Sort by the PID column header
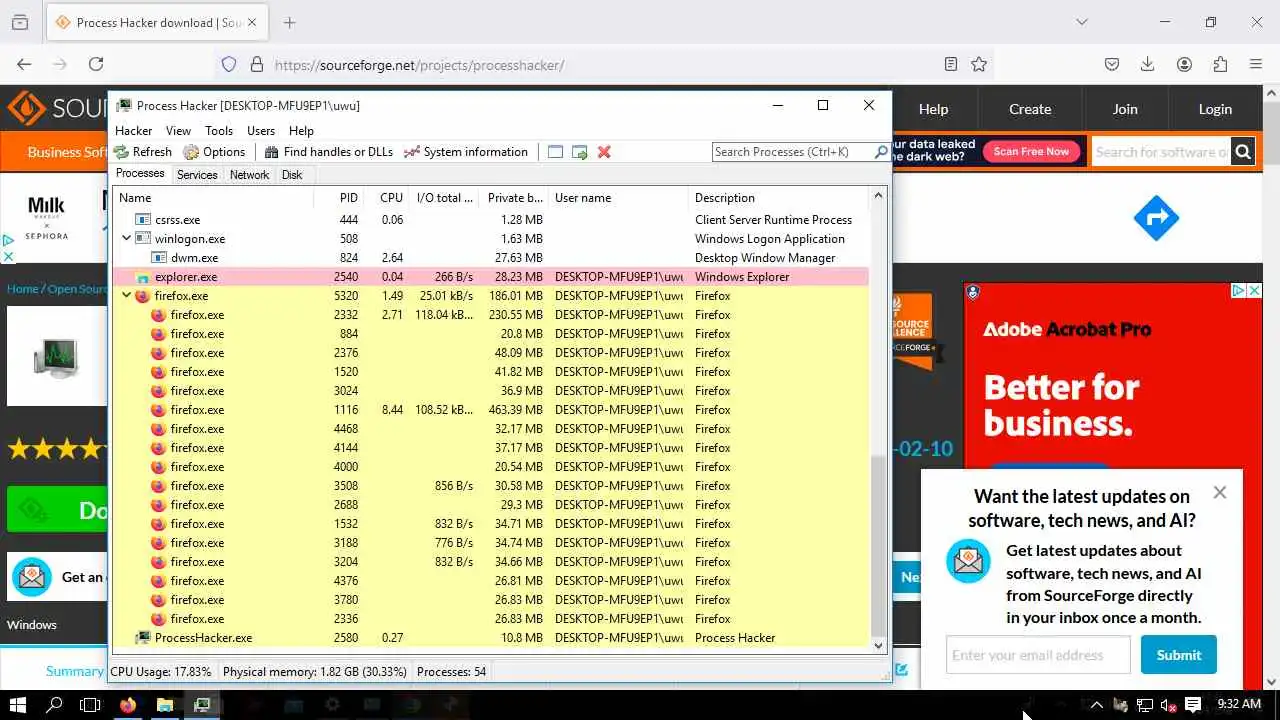This screenshot has width=1280, height=720. tap(339, 198)
